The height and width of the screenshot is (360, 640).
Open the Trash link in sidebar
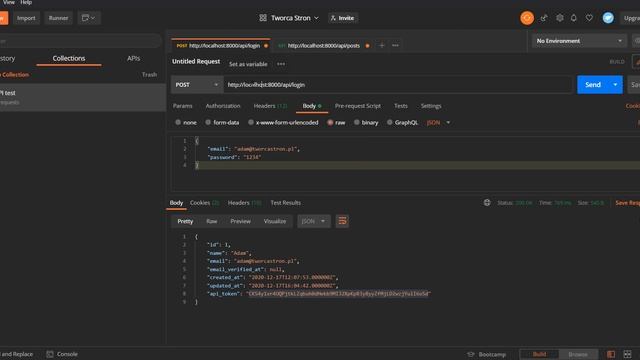[149, 75]
